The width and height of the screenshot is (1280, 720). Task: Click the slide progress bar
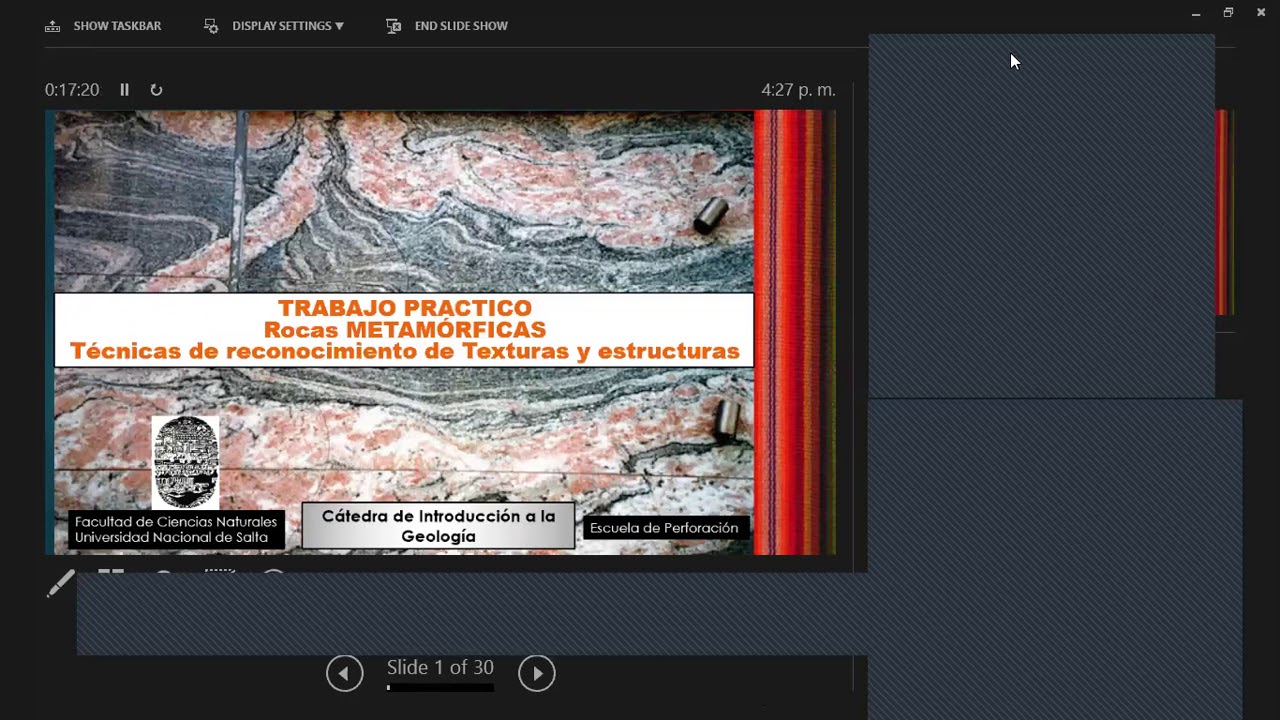[x=440, y=688]
